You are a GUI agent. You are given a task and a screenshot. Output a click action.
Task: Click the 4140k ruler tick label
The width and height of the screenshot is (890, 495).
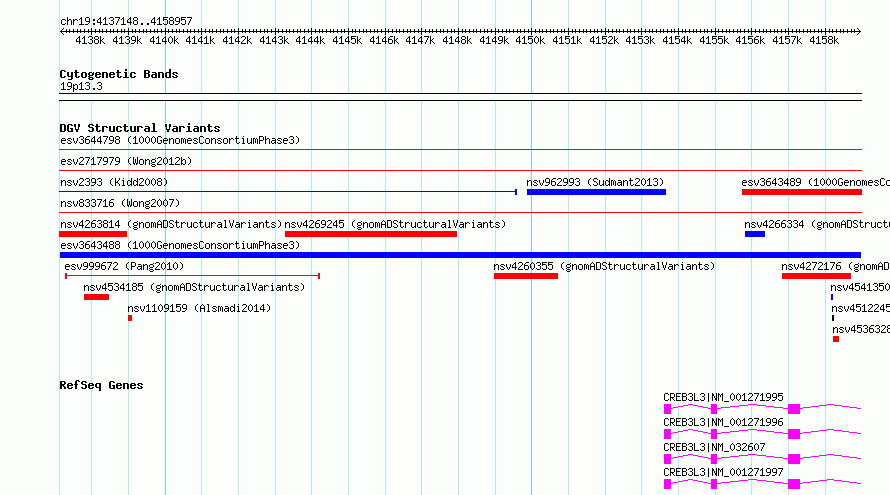pyautogui.click(x=164, y=40)
